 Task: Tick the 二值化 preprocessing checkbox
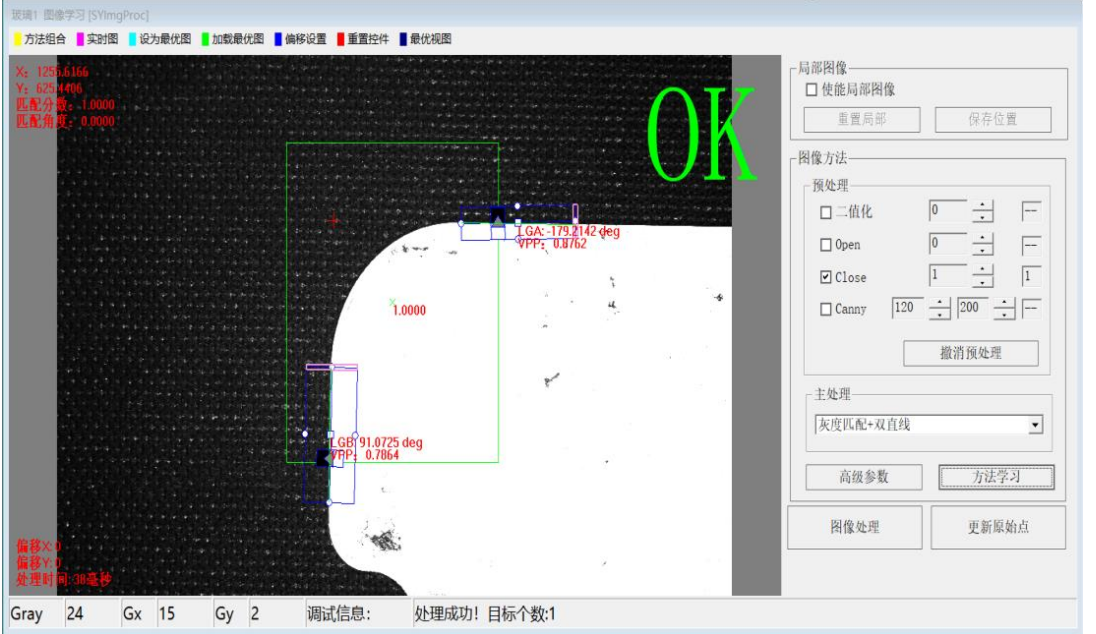coord(826,212)
